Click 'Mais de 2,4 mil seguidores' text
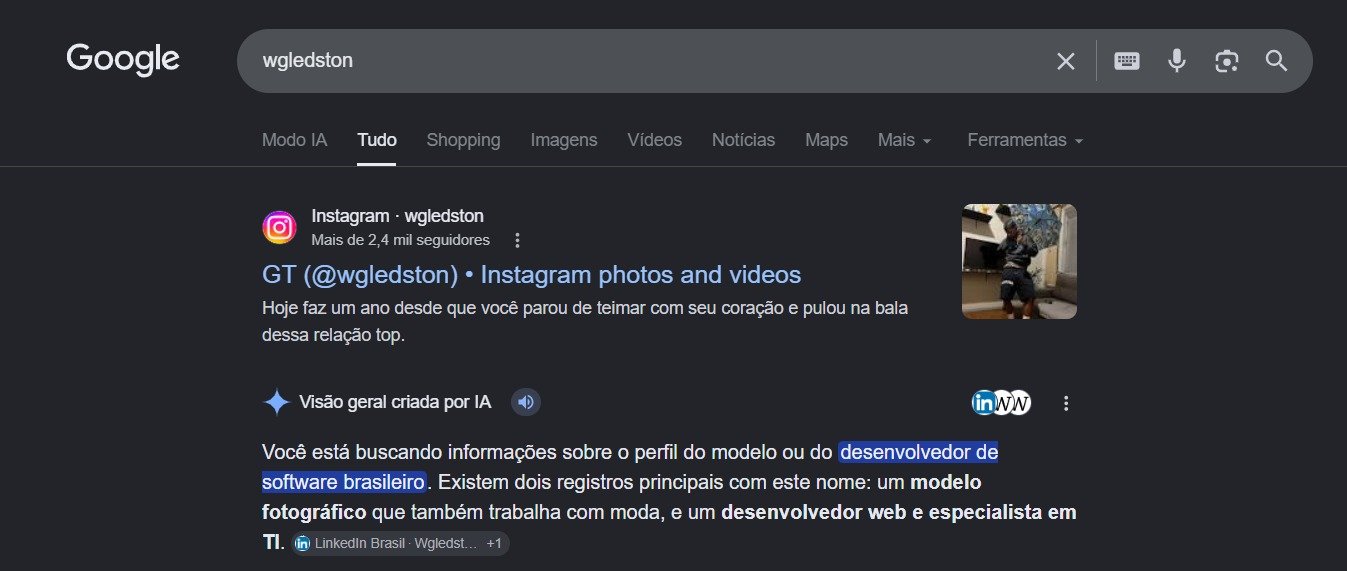 401,240
